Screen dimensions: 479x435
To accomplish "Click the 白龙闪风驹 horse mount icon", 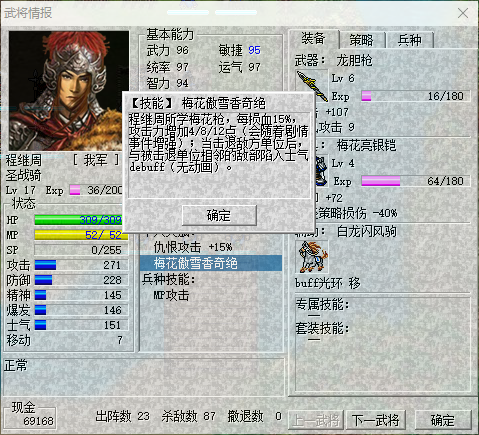I will pos(312,257).
